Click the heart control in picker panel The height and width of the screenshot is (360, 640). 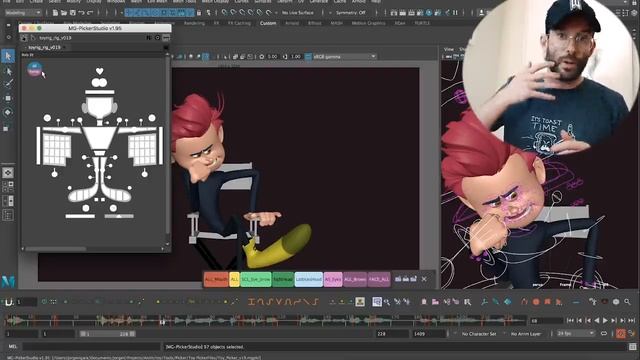100,71
